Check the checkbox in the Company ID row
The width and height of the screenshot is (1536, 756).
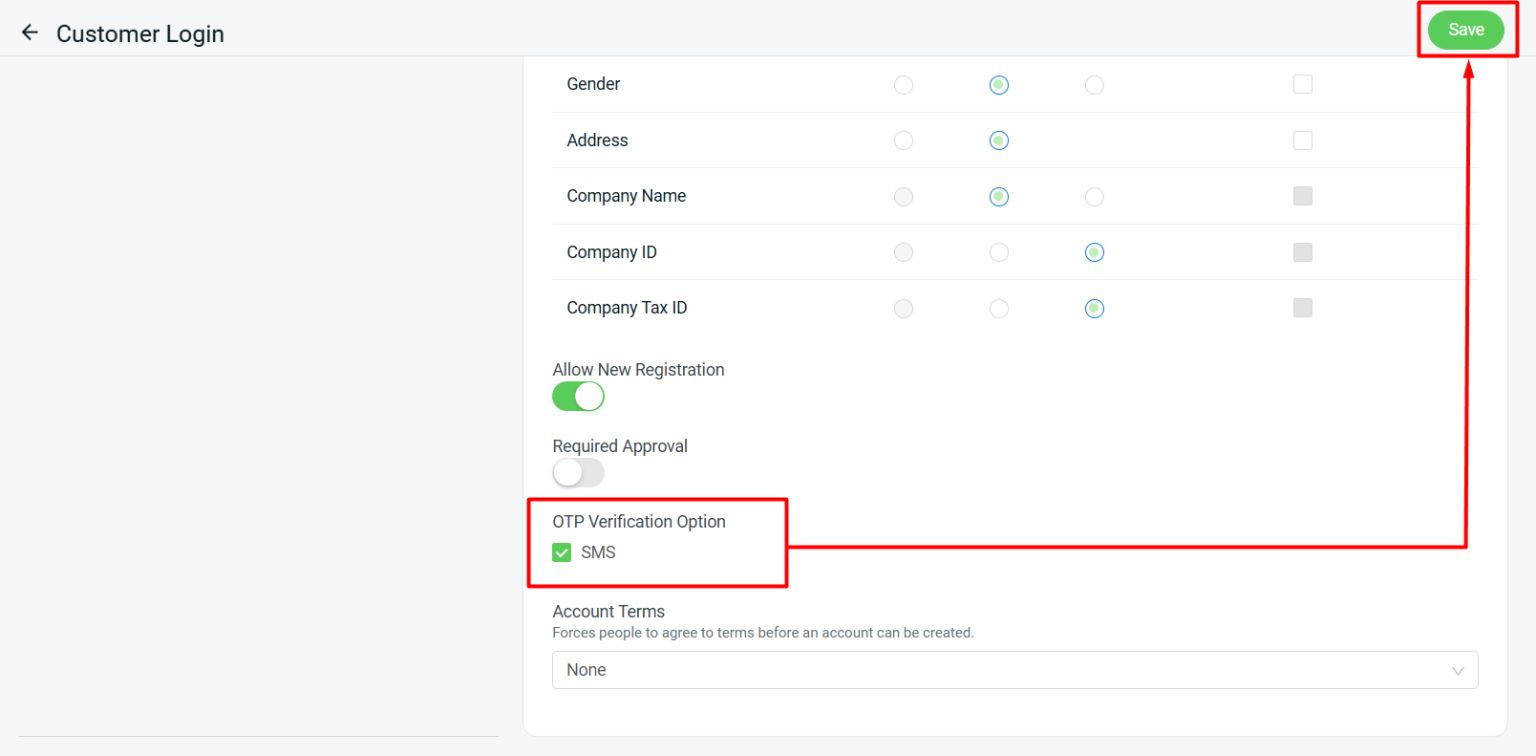[x=1302, y=252]
